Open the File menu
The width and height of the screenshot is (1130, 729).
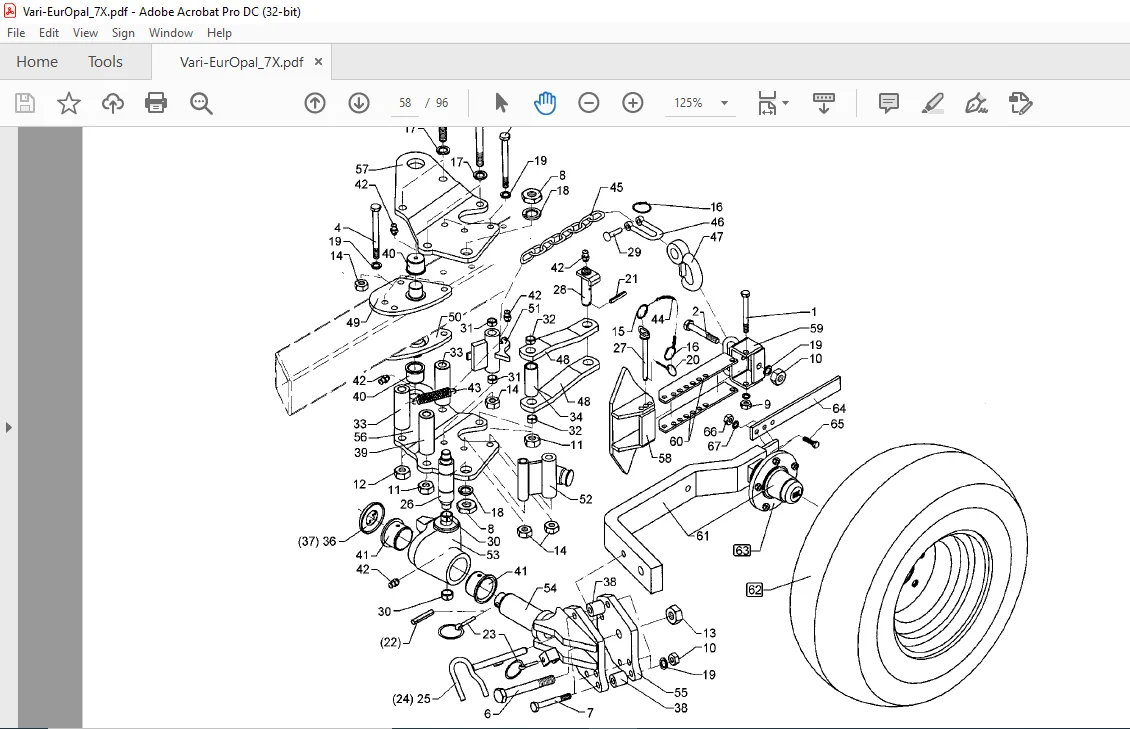pos(16,32)
